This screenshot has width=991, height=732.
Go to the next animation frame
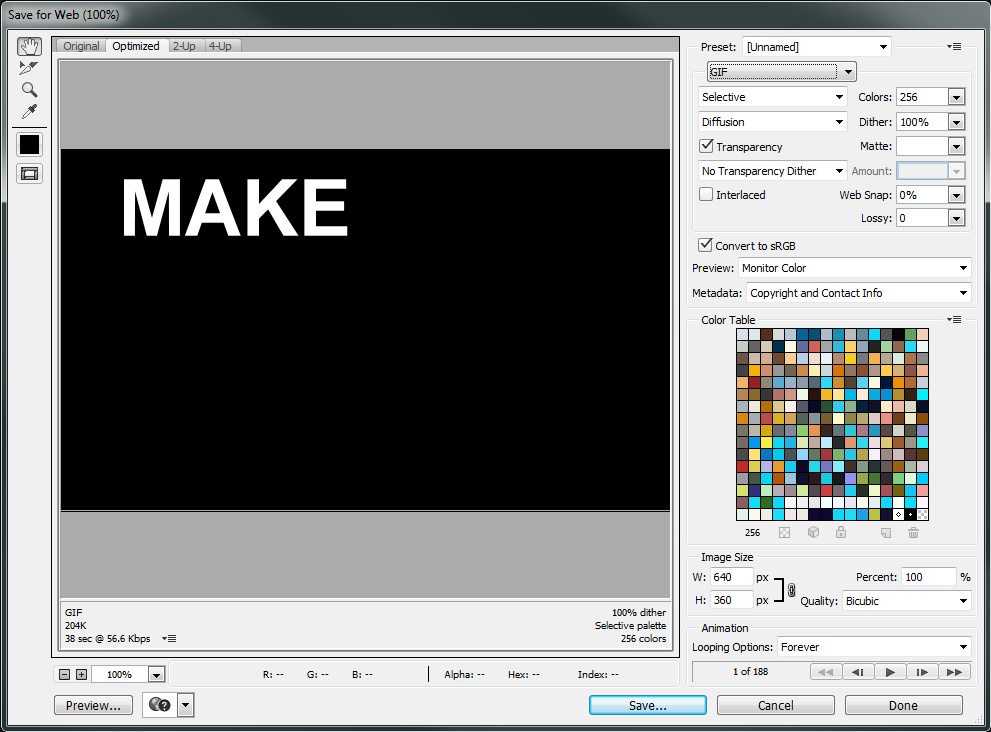tap(922, 672)
